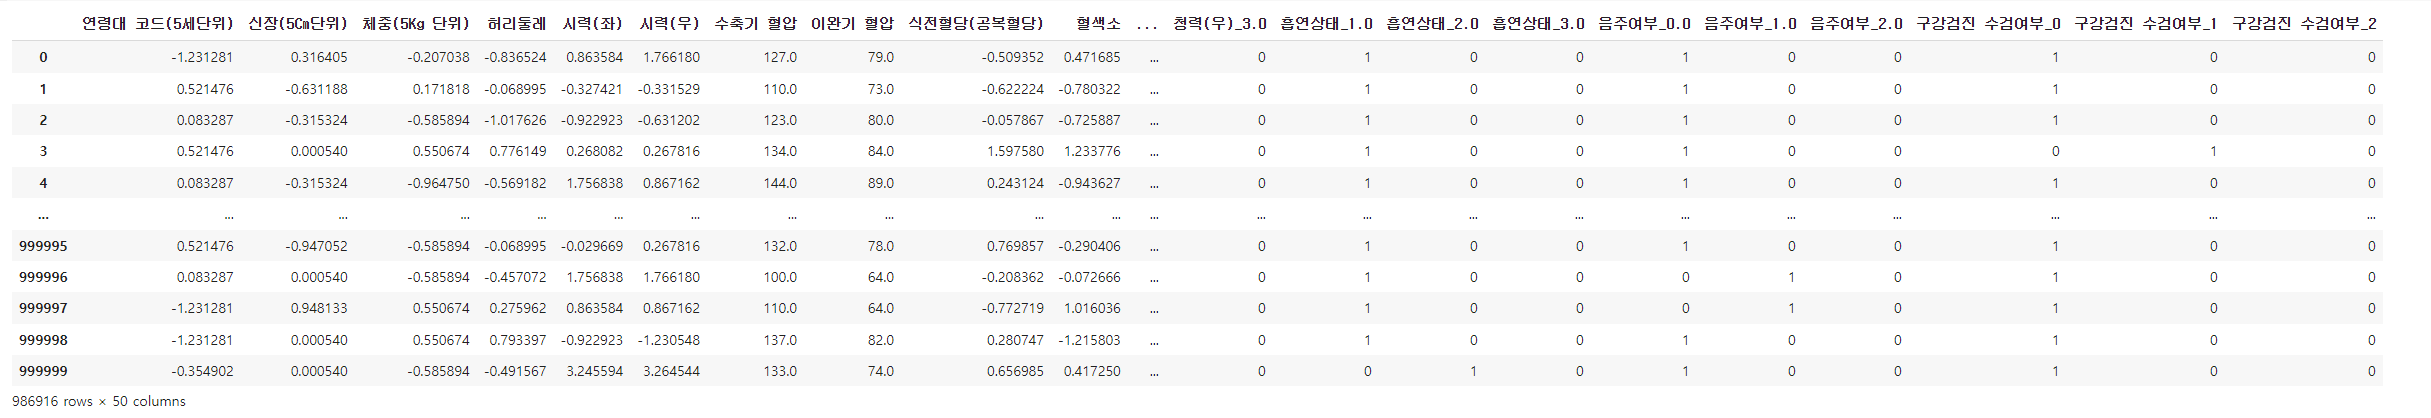Click value -0.631188 in row 1

(x=316, y=89)
